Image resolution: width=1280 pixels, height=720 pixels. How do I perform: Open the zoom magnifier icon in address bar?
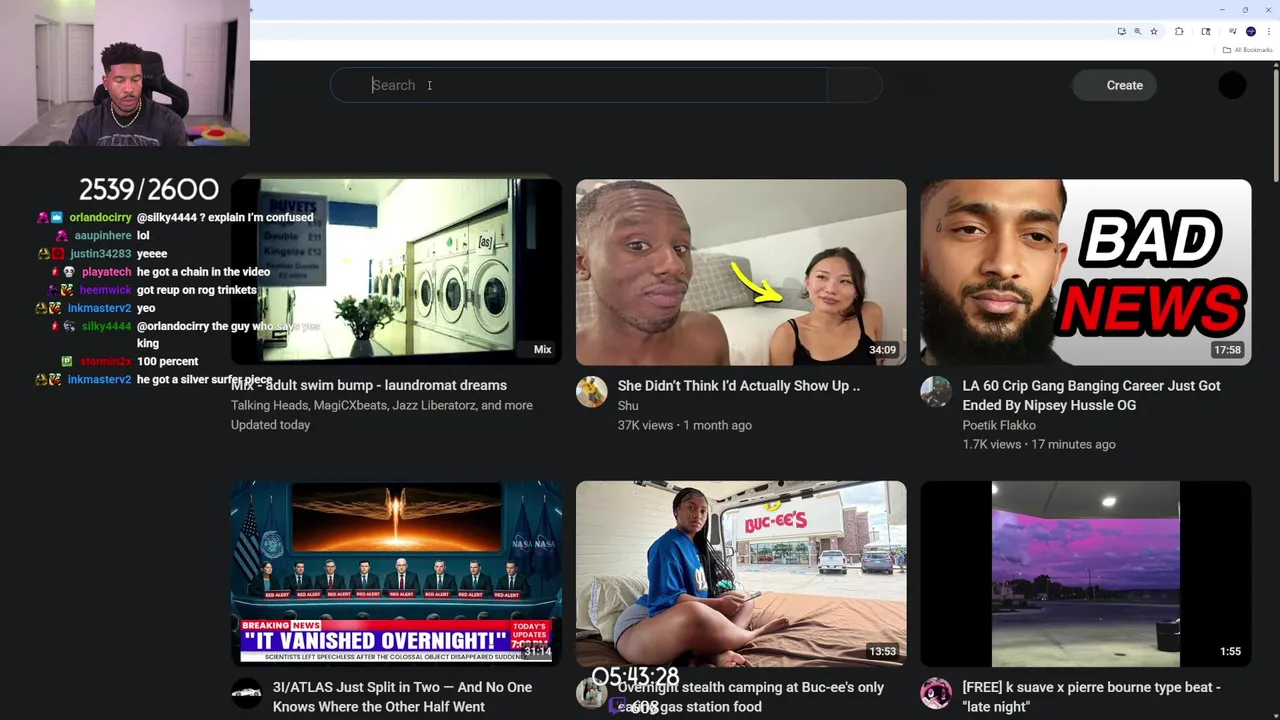pyautogui.click(x=1137, y=32)
